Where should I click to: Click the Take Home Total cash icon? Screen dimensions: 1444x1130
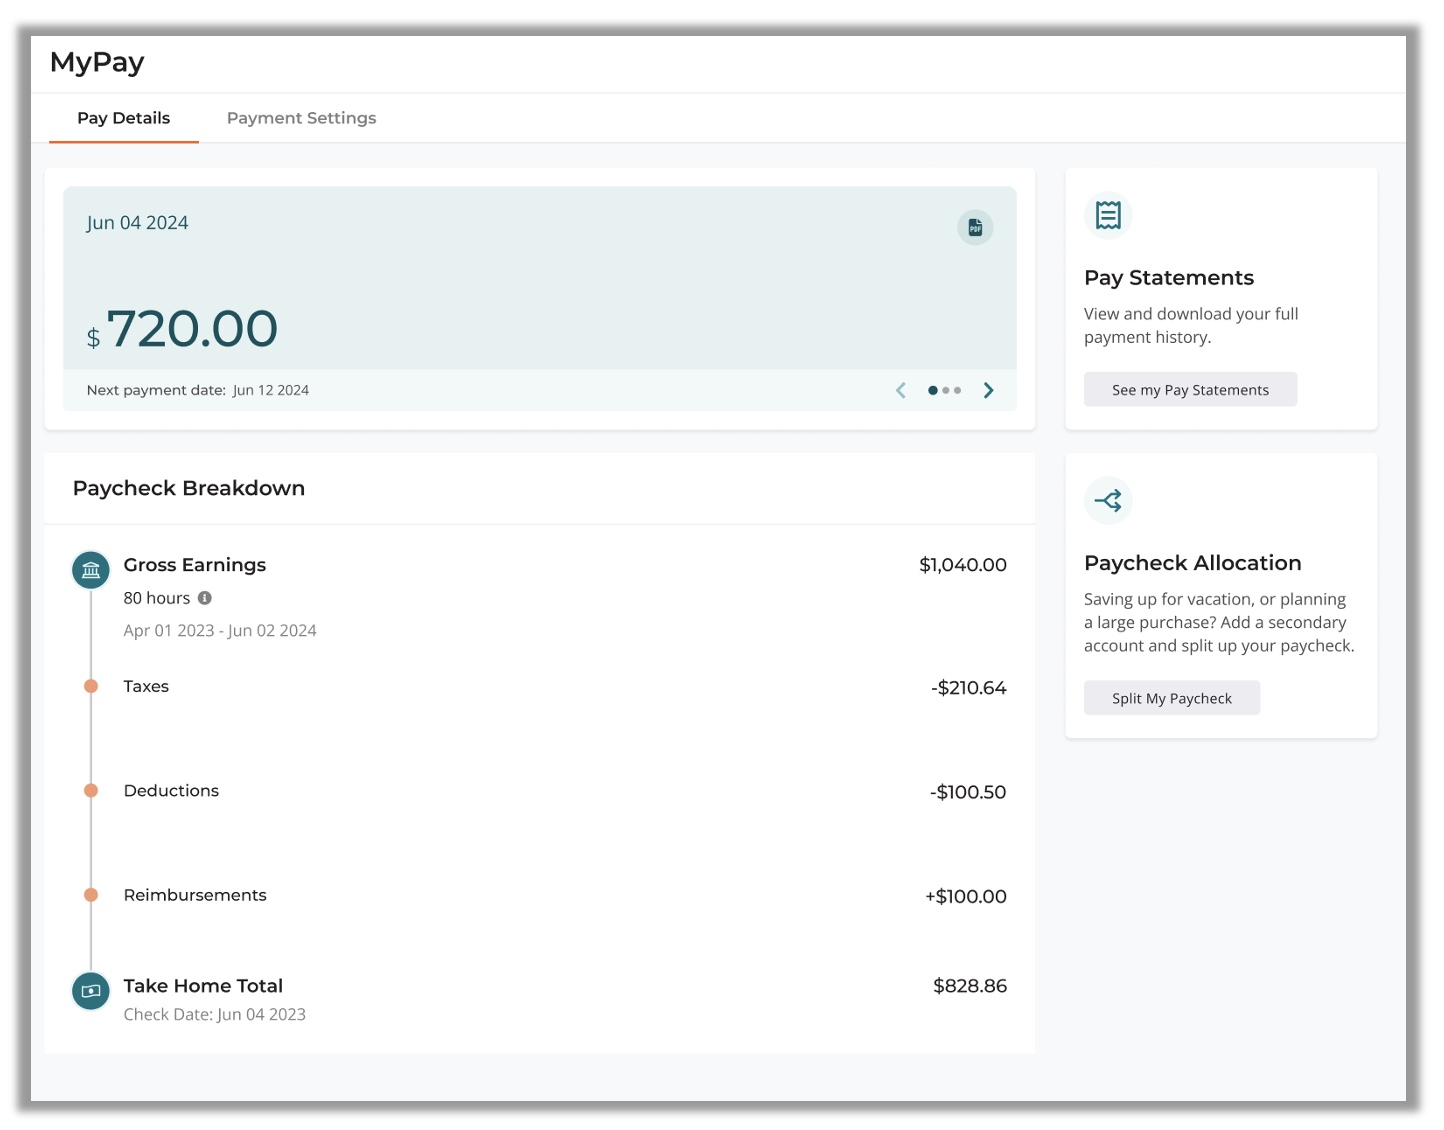[91, 991]
